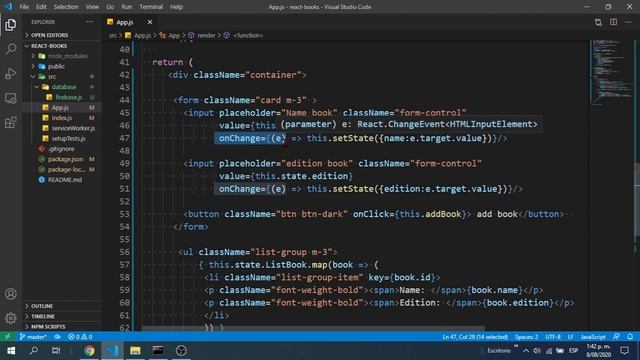Image resolution: width=640 pixels, height=360 pixels.
Task: Click the feedback icon in status bar
Action: click(x=616, y=337)
